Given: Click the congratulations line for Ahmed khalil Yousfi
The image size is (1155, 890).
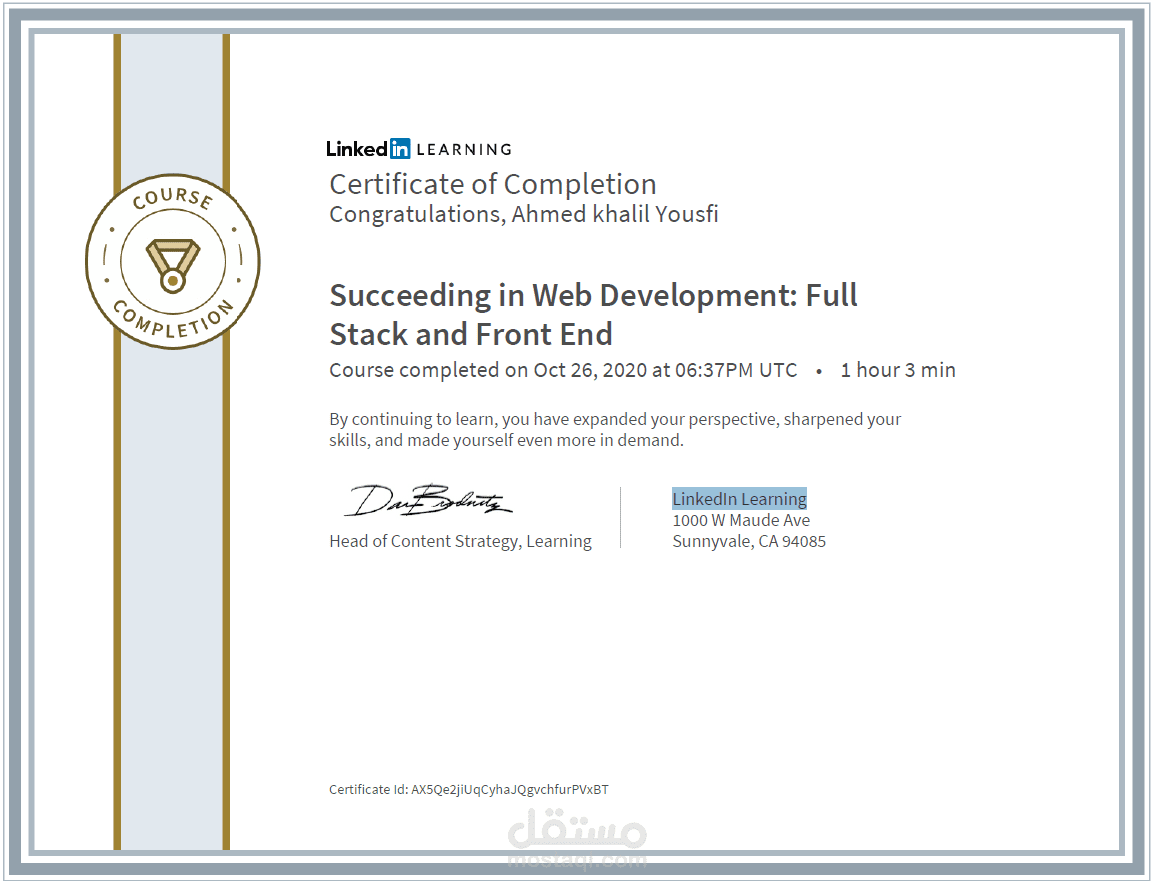Looking at the screenshot, I should click(524, 213).
